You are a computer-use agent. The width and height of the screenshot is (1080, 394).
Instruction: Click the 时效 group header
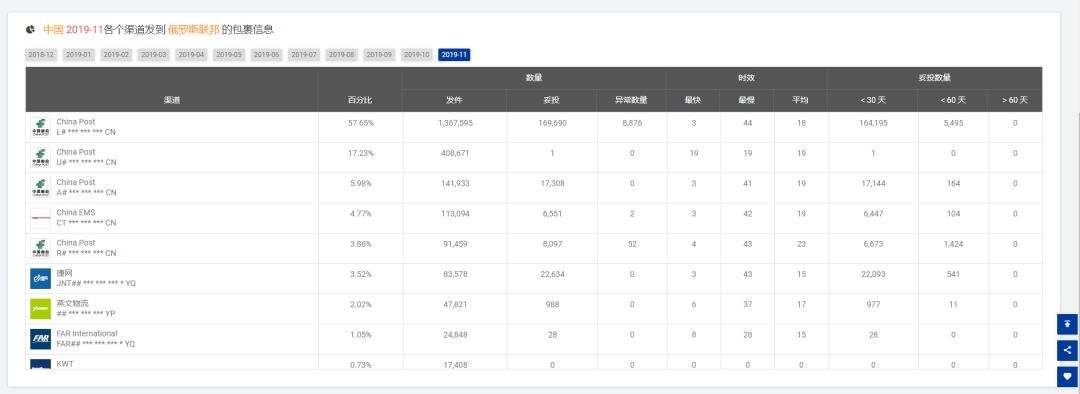(x=747, y=78)
